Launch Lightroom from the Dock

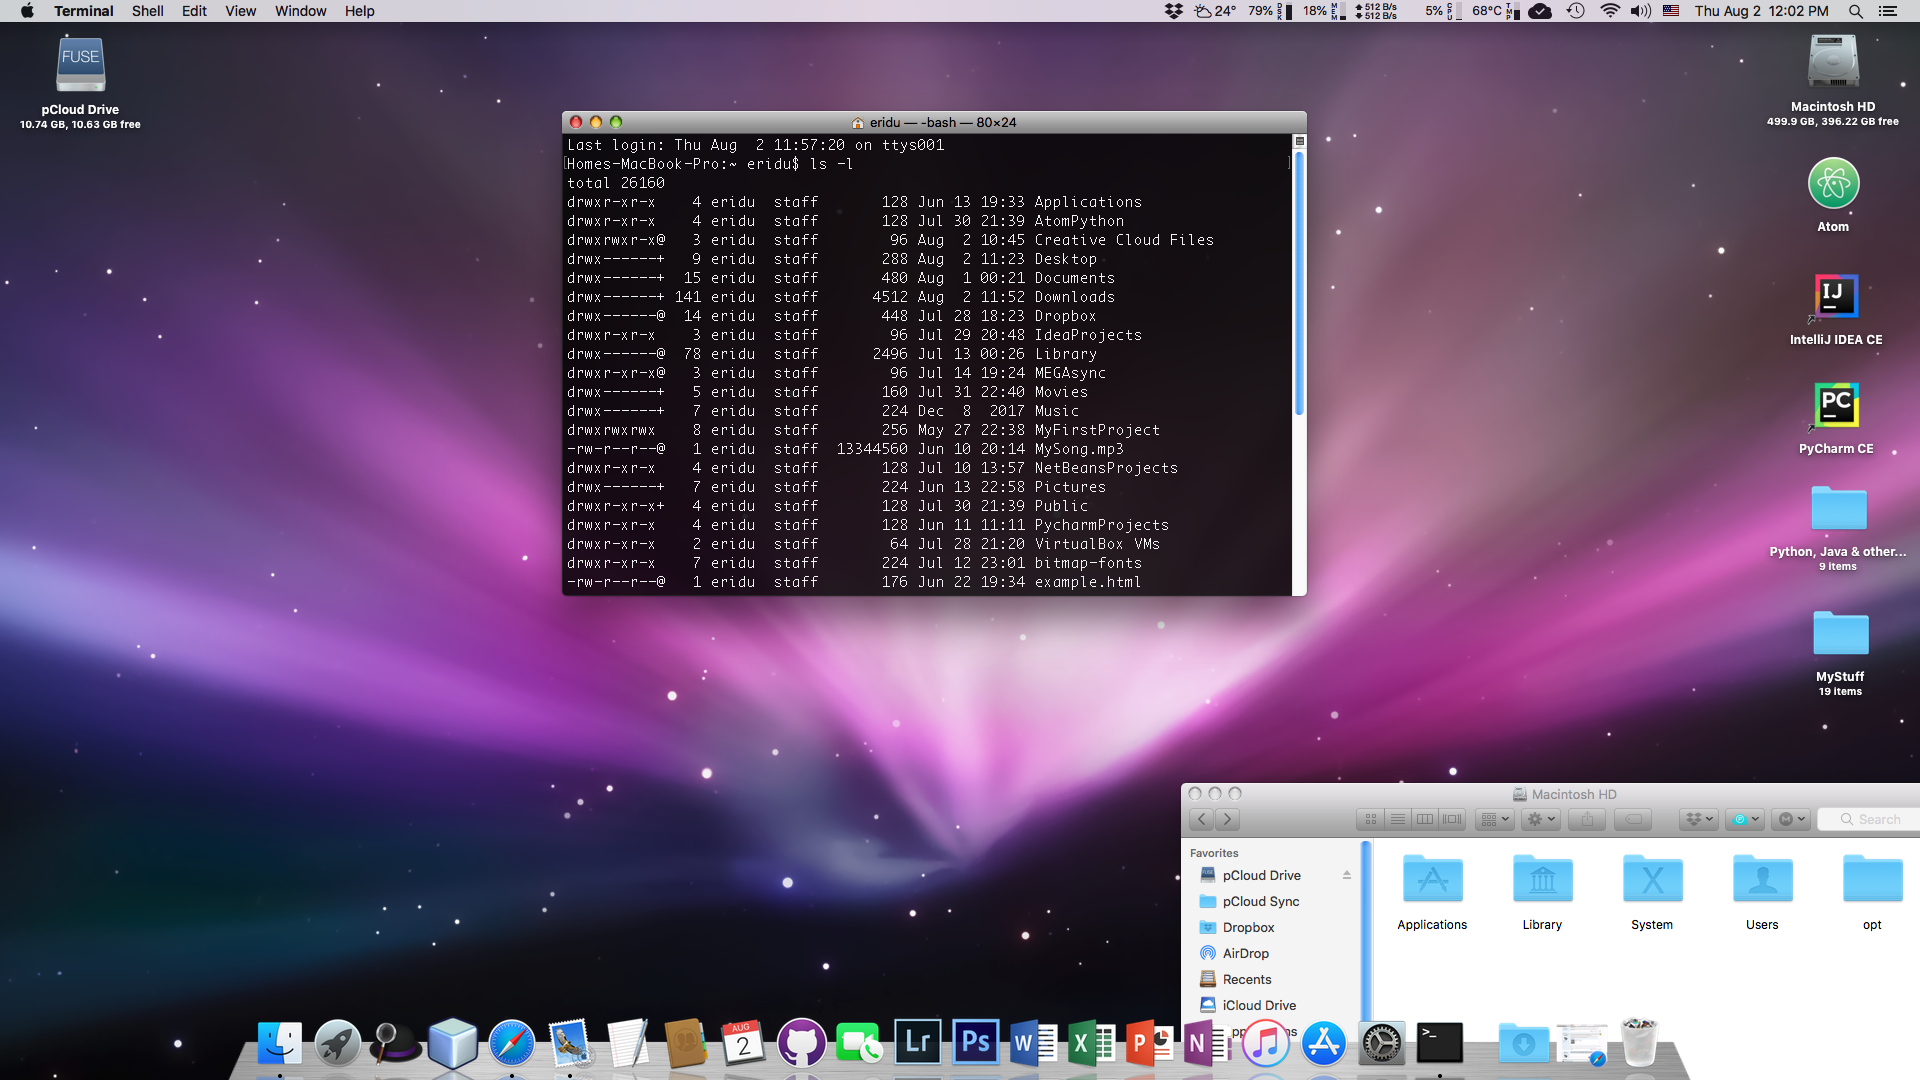click(917, 1044)
